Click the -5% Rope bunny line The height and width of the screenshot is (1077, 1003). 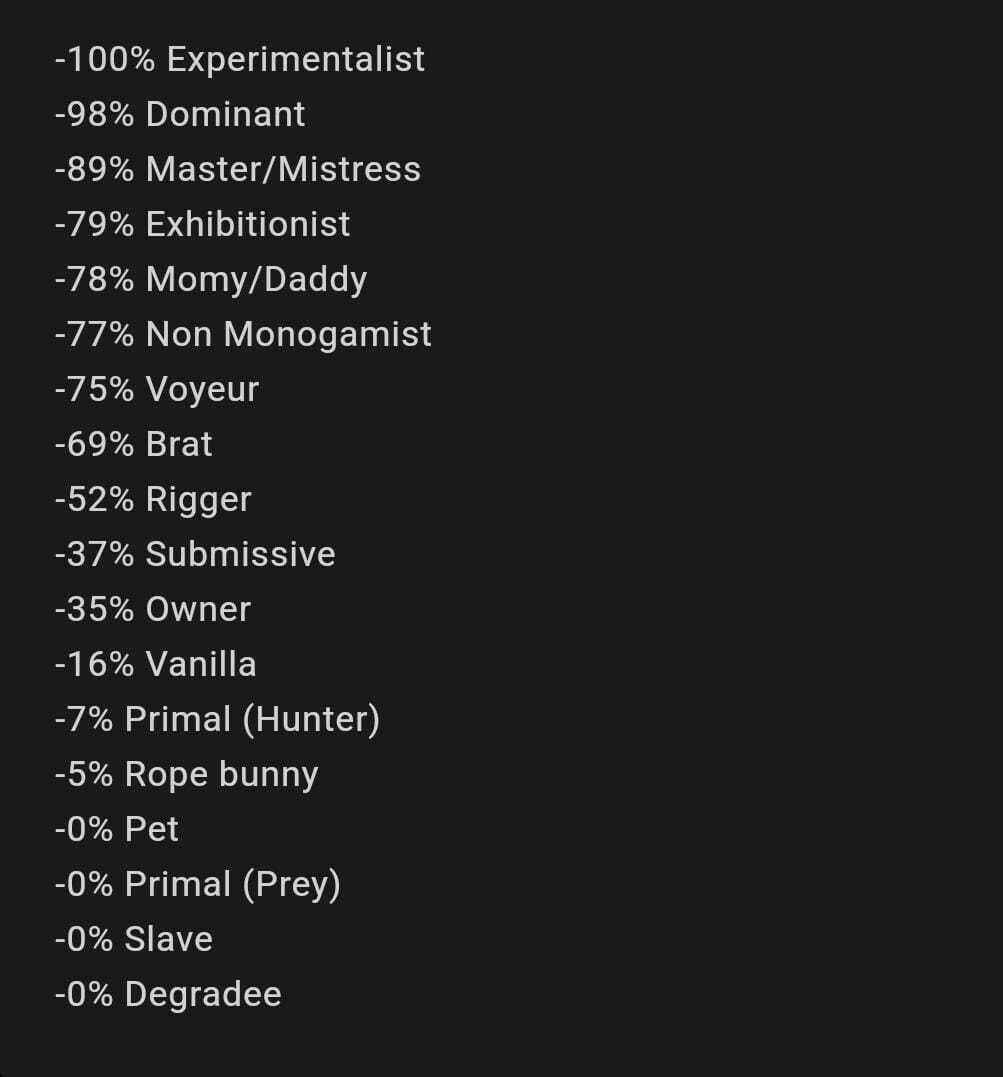tap(186, 775)
